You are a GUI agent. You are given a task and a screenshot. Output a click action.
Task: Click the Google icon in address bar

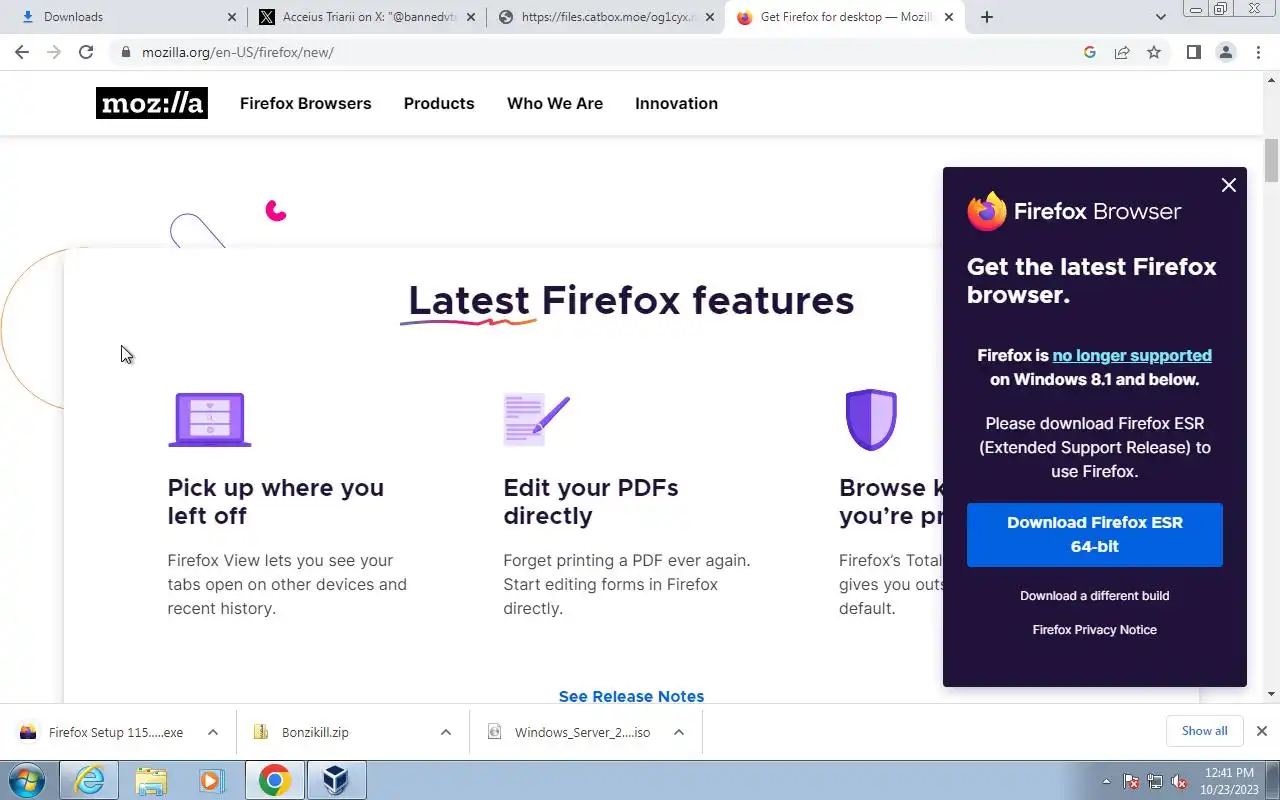1090,52
